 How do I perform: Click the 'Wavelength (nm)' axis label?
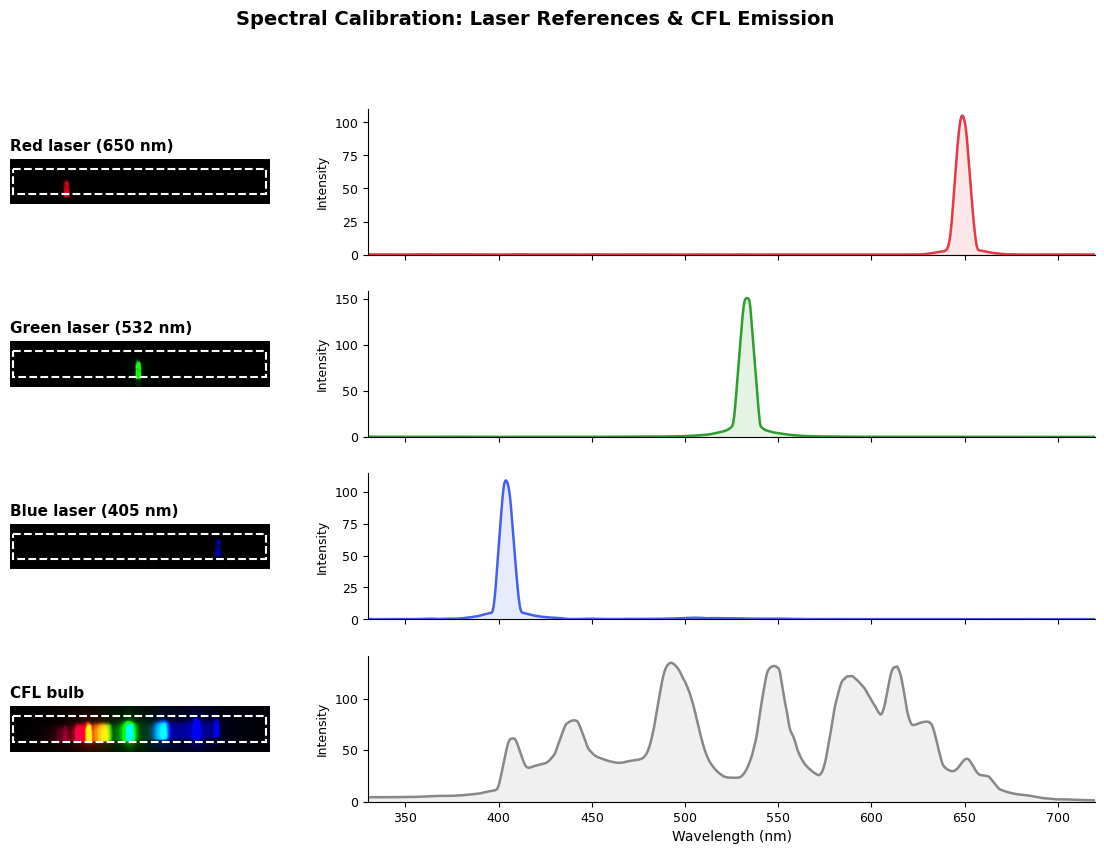(731, 836)
